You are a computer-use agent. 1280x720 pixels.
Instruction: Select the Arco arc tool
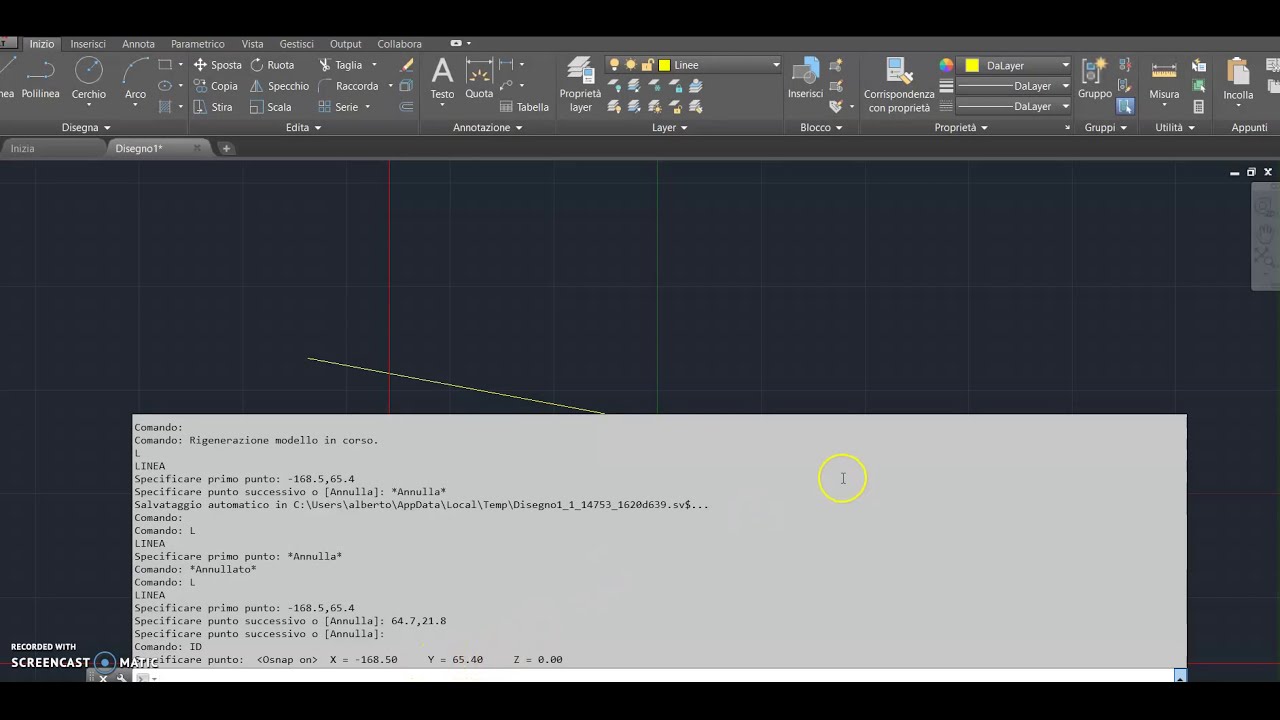tap(135, 80)
